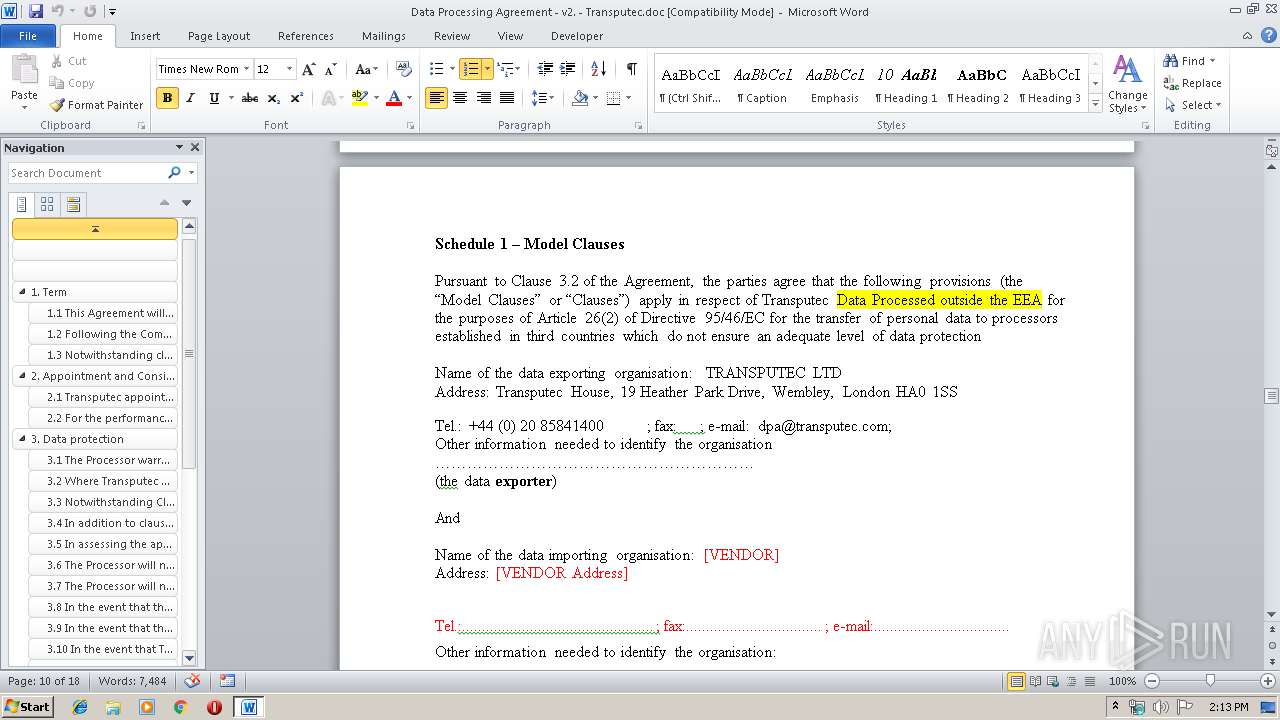Apply Emphasis style
Viewport: 1280px width, 720px height.
[835, 84]
